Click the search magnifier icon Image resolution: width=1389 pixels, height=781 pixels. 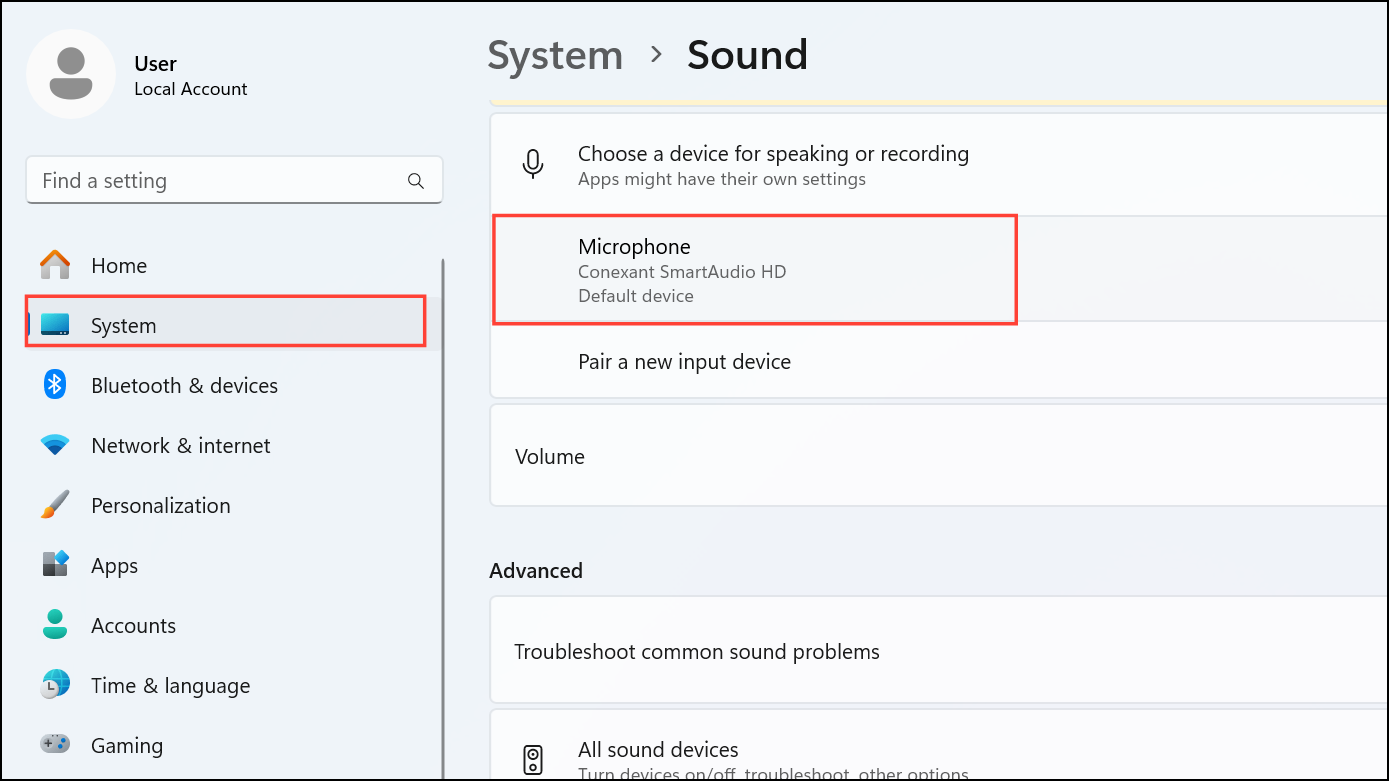416,181
